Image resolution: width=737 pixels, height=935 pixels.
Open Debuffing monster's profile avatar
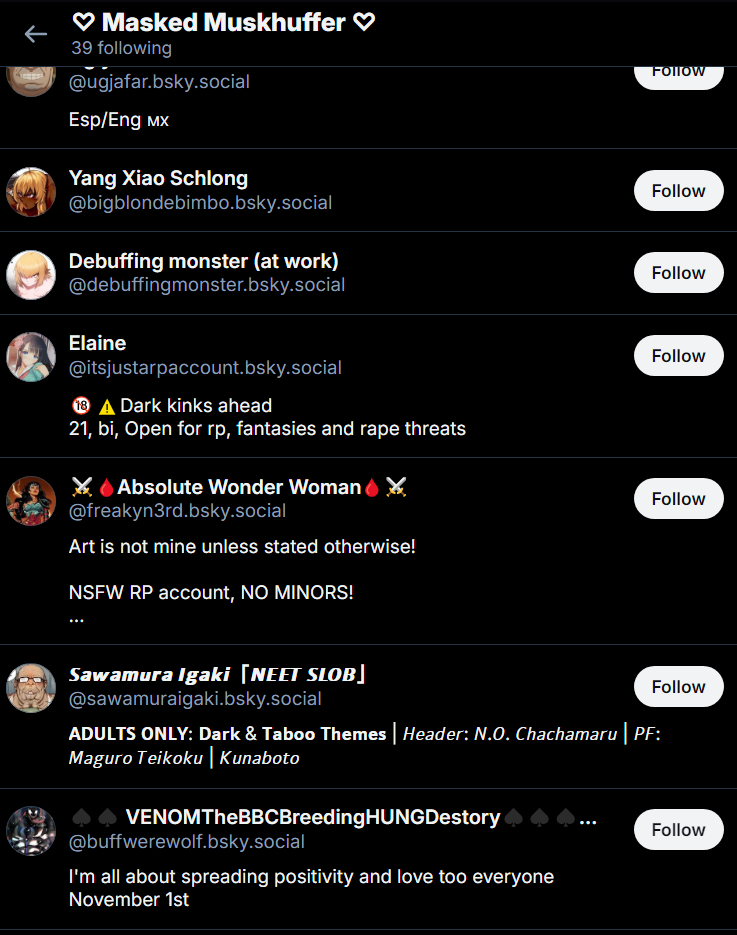(x=31, y=275)
